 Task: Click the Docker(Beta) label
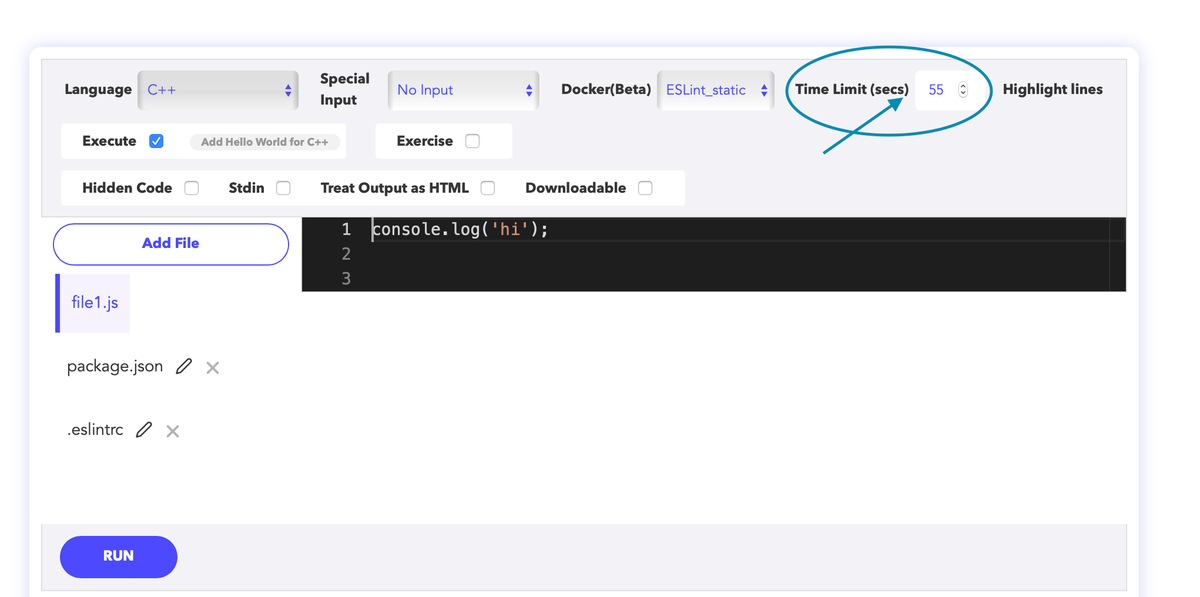click(606, 89)
